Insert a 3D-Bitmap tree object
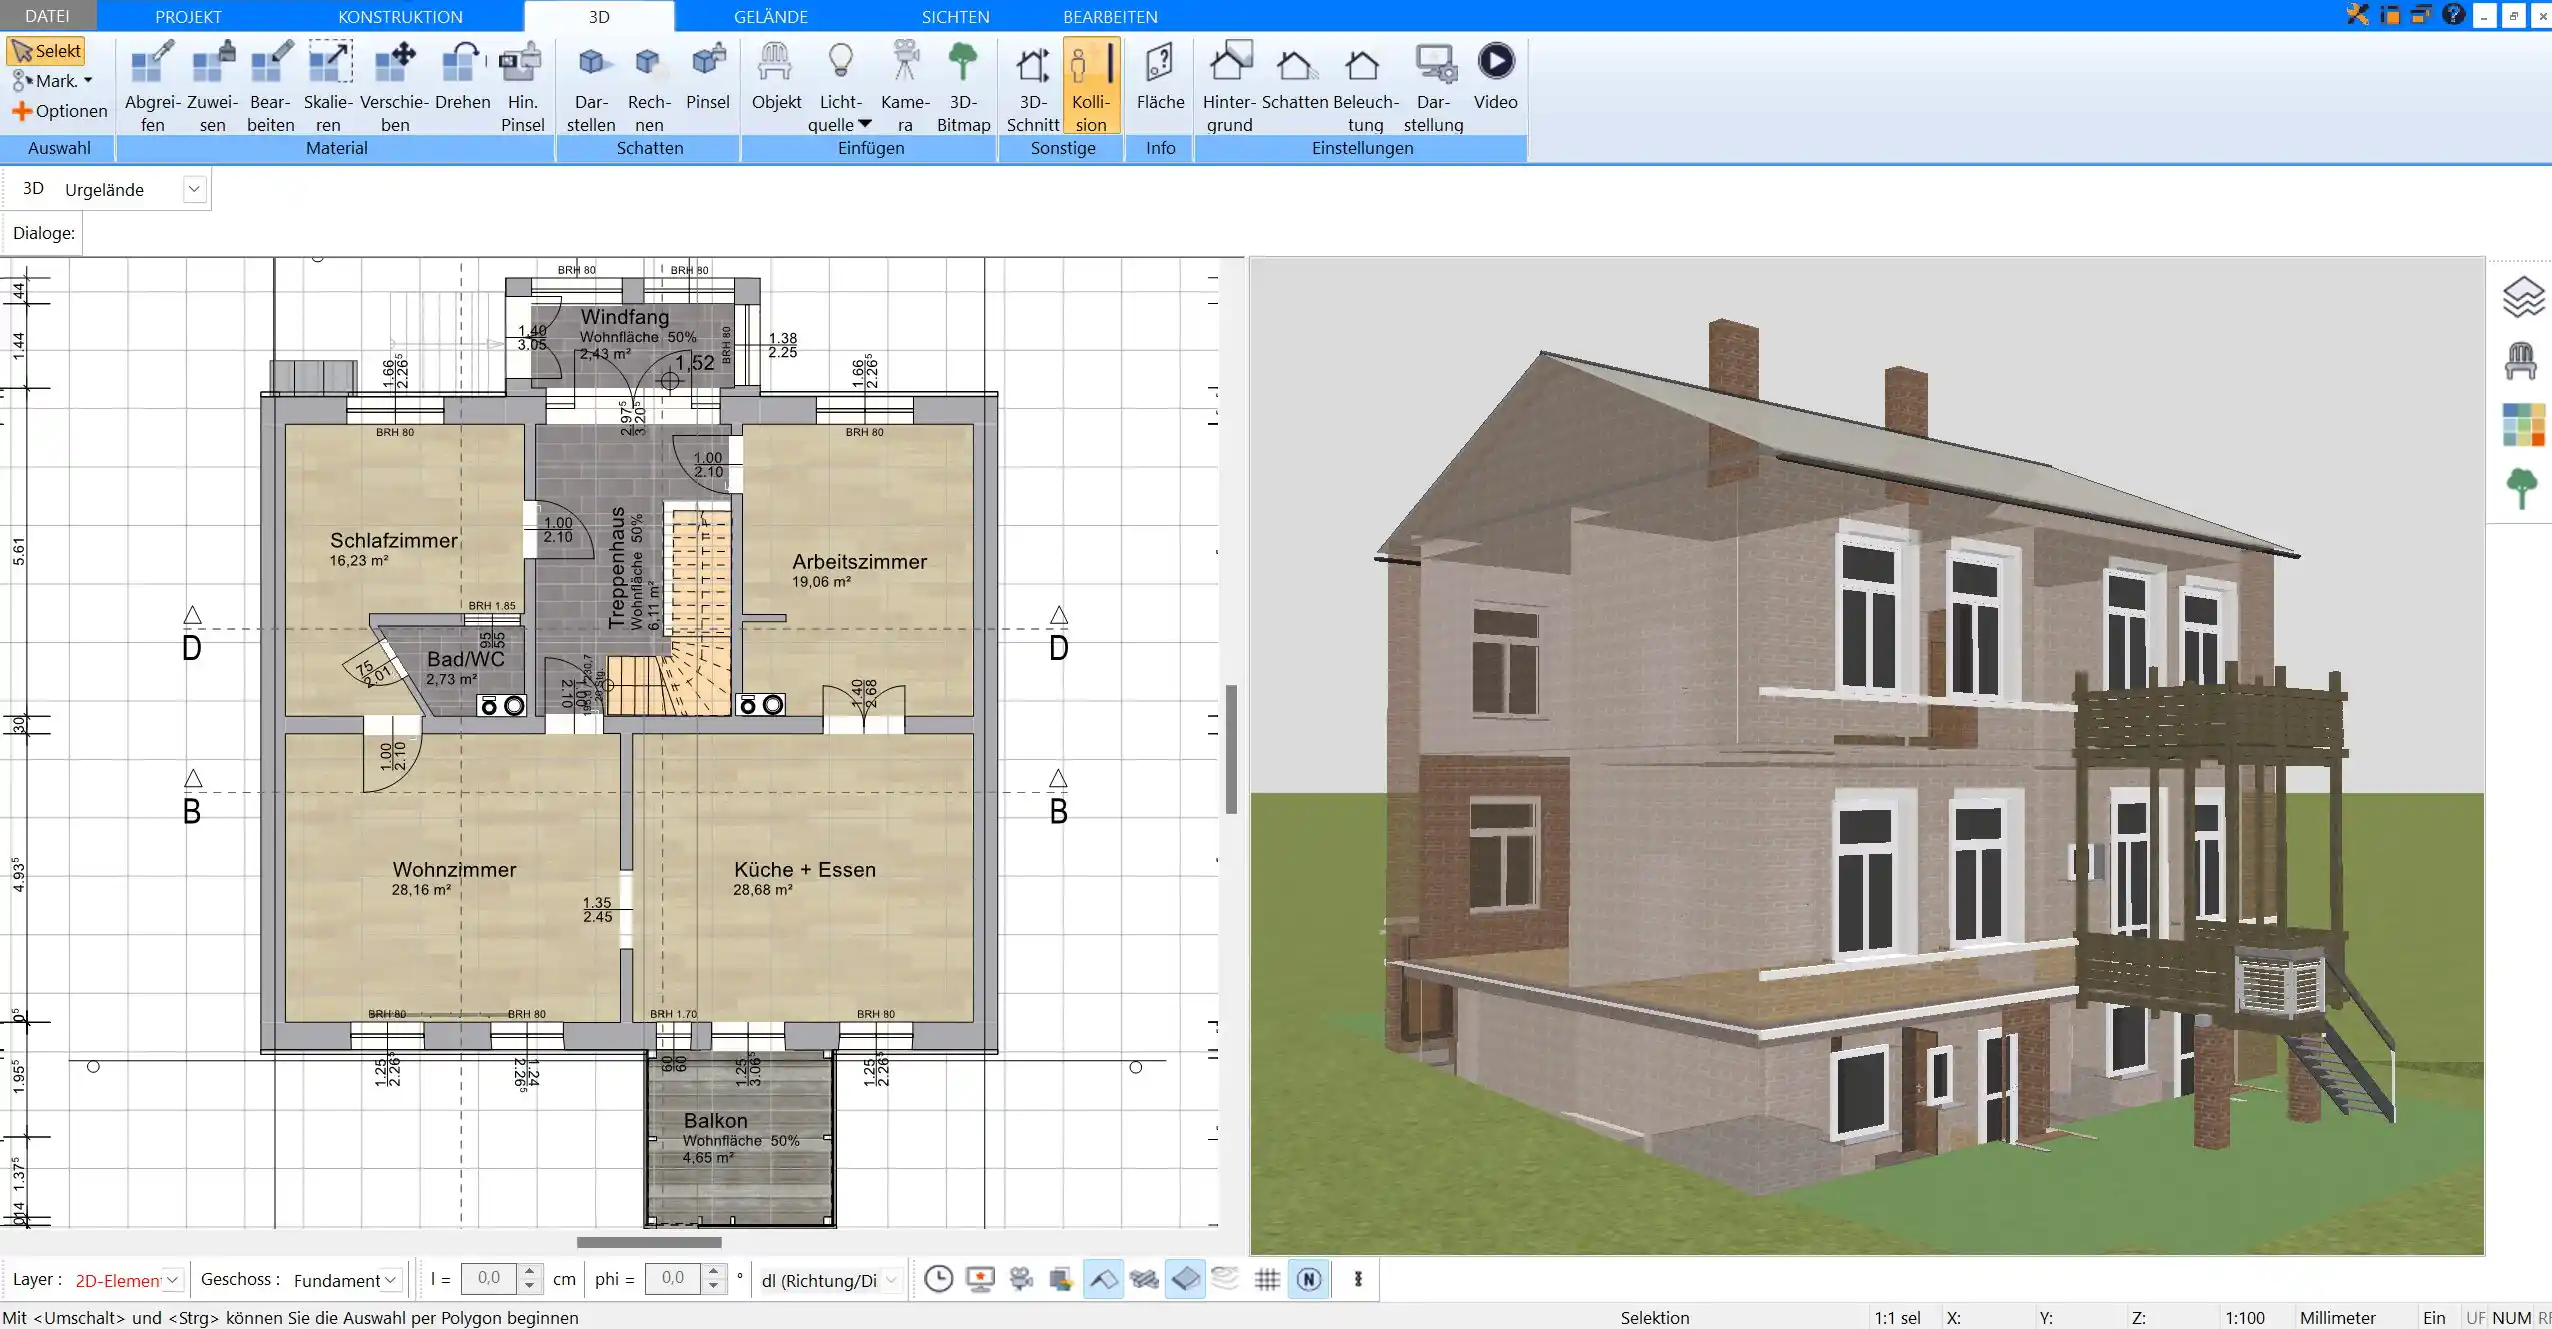 963,87
